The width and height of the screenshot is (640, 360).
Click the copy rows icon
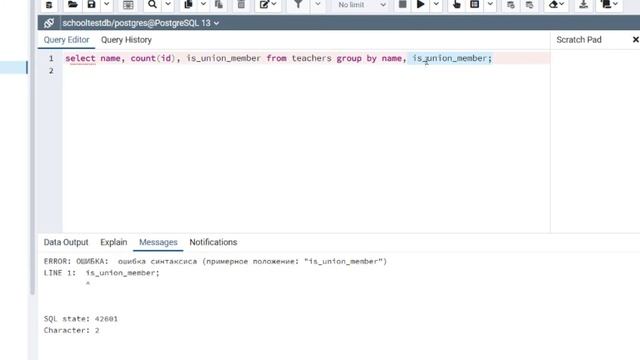click(188, 4)
